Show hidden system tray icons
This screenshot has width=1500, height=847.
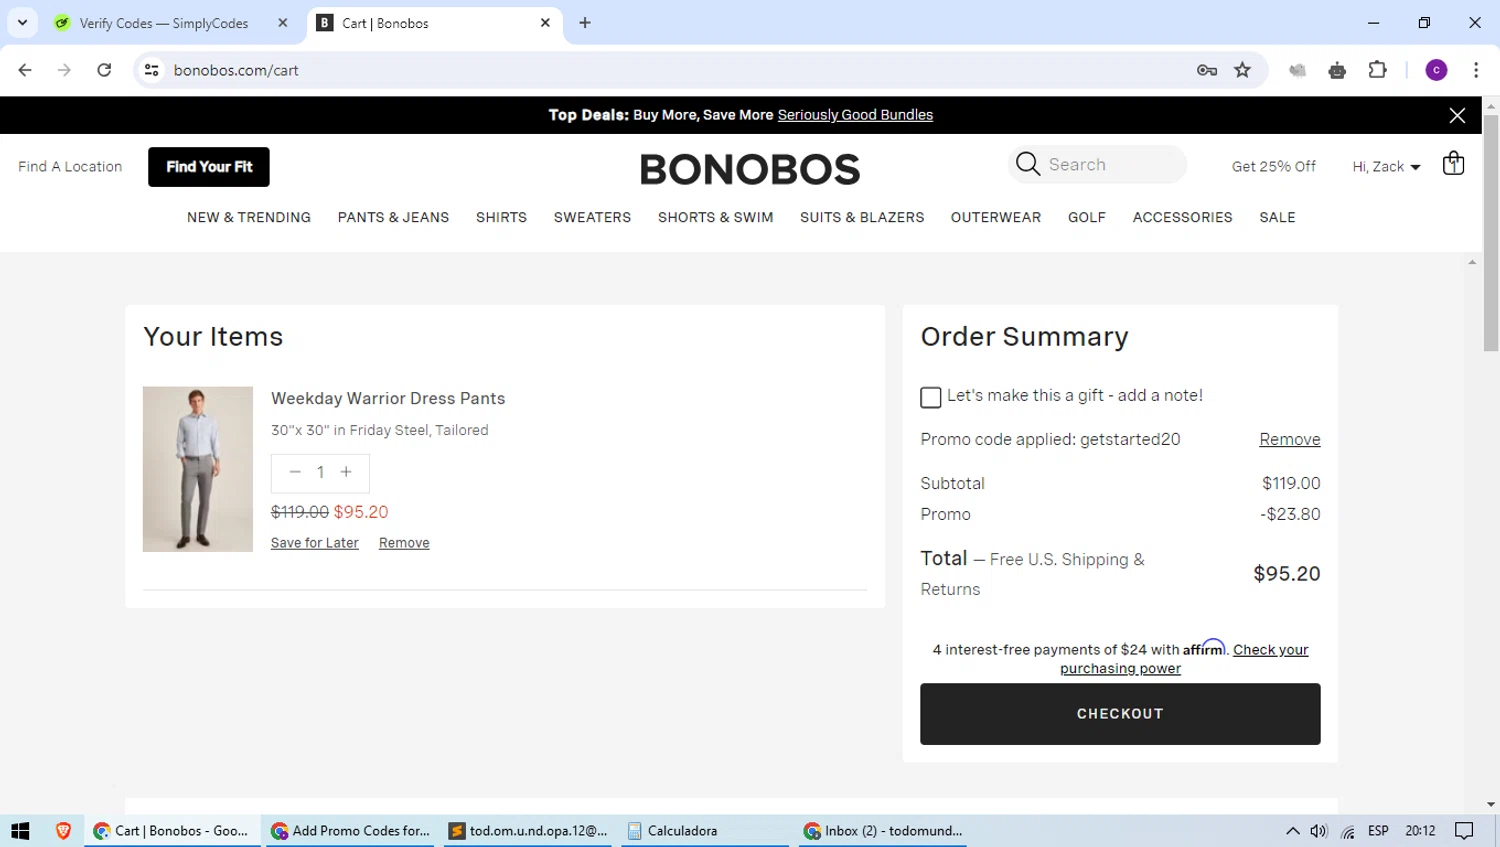1292,831
